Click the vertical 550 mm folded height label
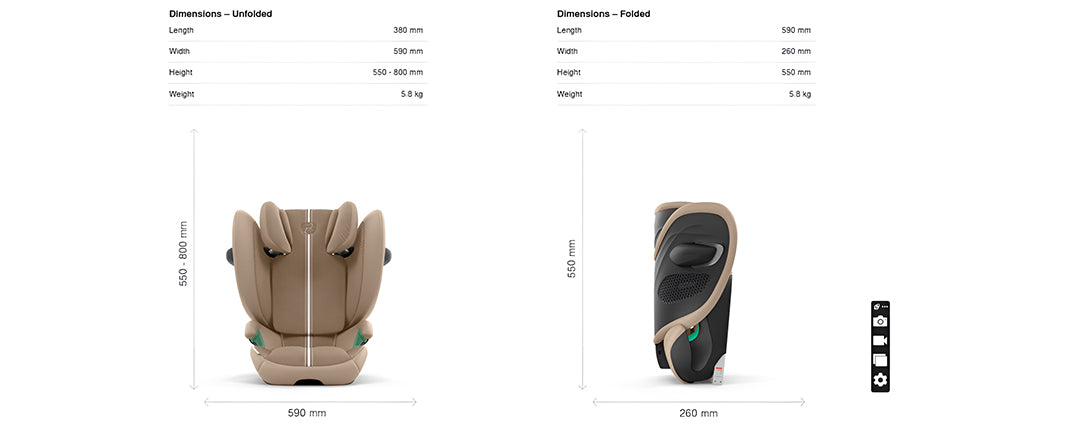Screen dimensions: 1080x436 click(x=572, y=258)
